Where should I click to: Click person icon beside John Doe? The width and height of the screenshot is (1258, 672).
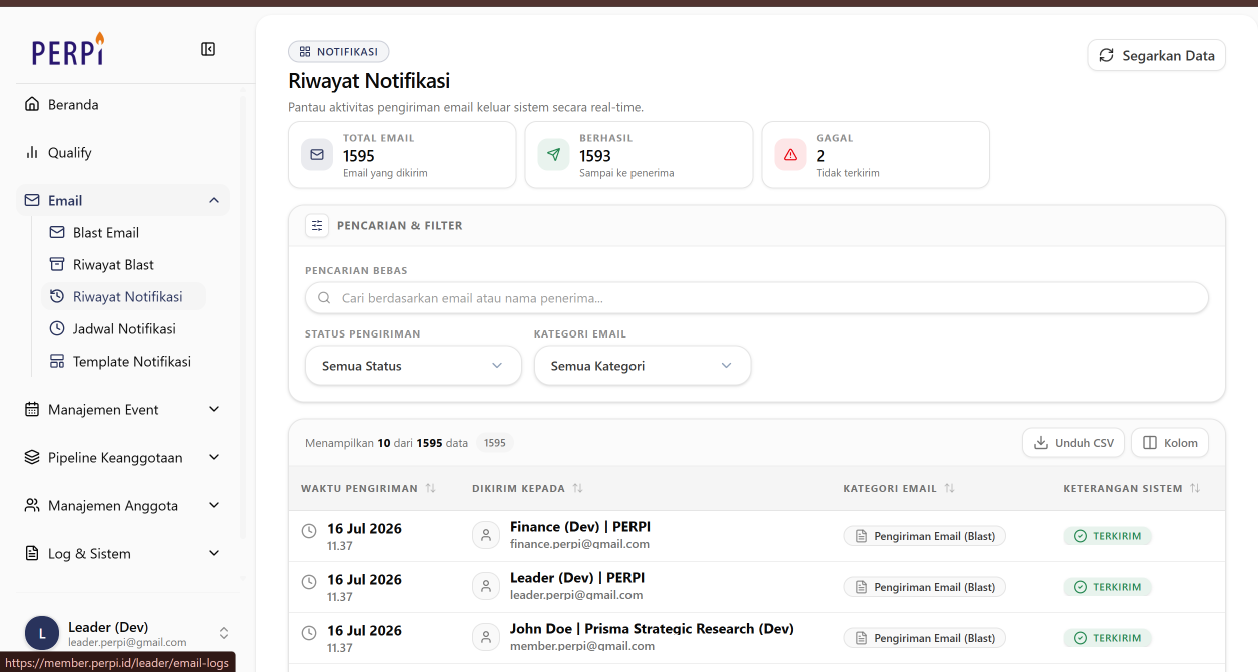click(x=486, y=637)
